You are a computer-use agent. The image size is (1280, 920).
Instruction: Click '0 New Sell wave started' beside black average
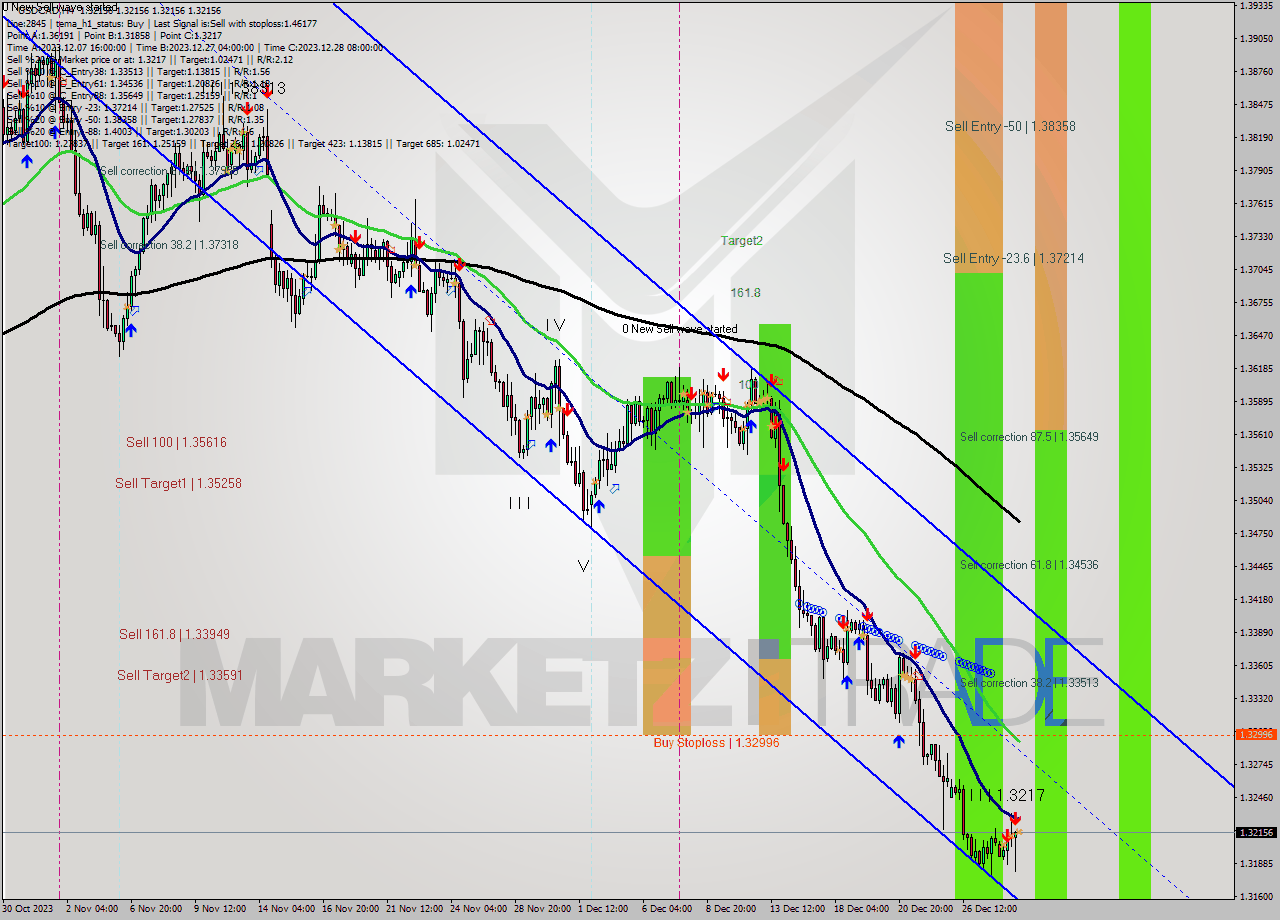click(x=680, y=329)
